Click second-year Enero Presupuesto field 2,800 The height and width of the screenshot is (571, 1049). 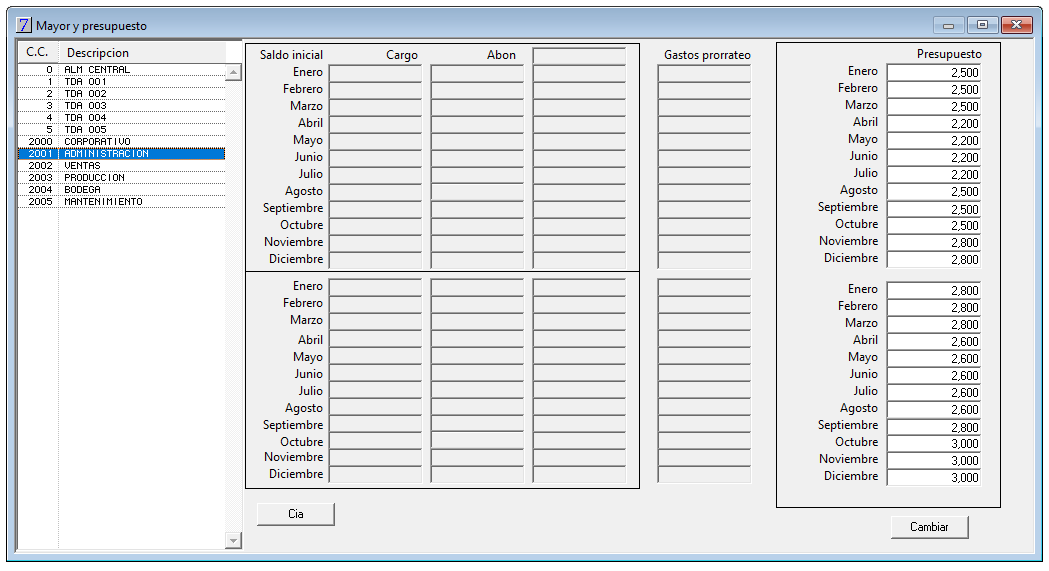pos(933,290)
